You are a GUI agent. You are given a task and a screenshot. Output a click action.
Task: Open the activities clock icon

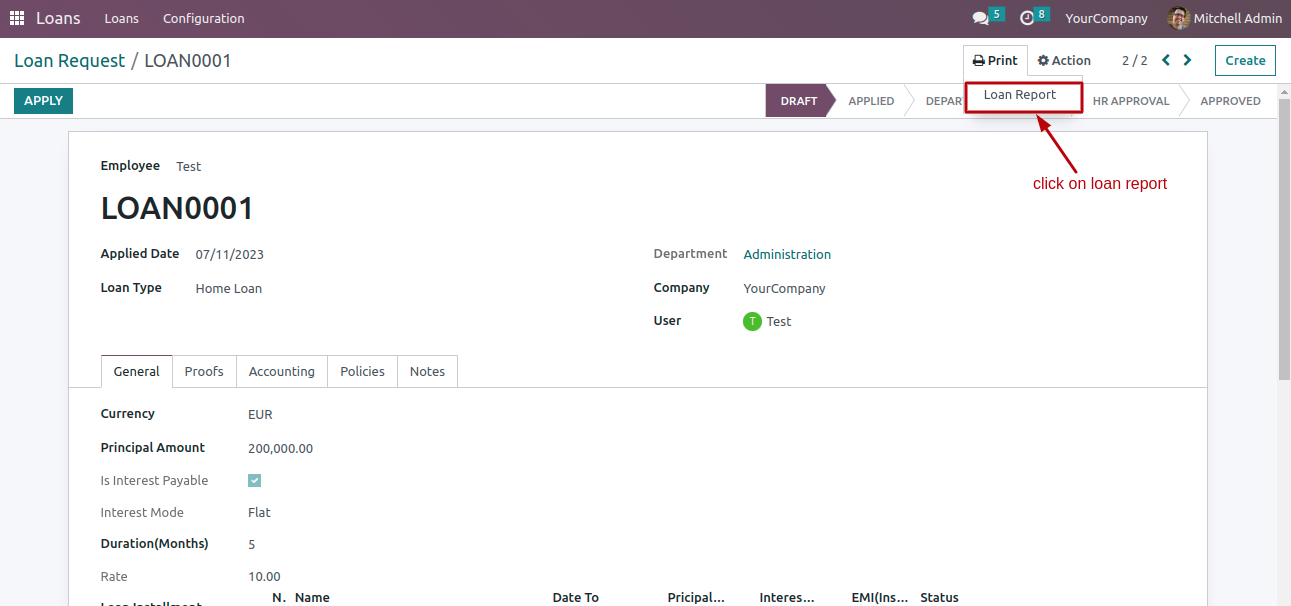(x=1027, y=18)
